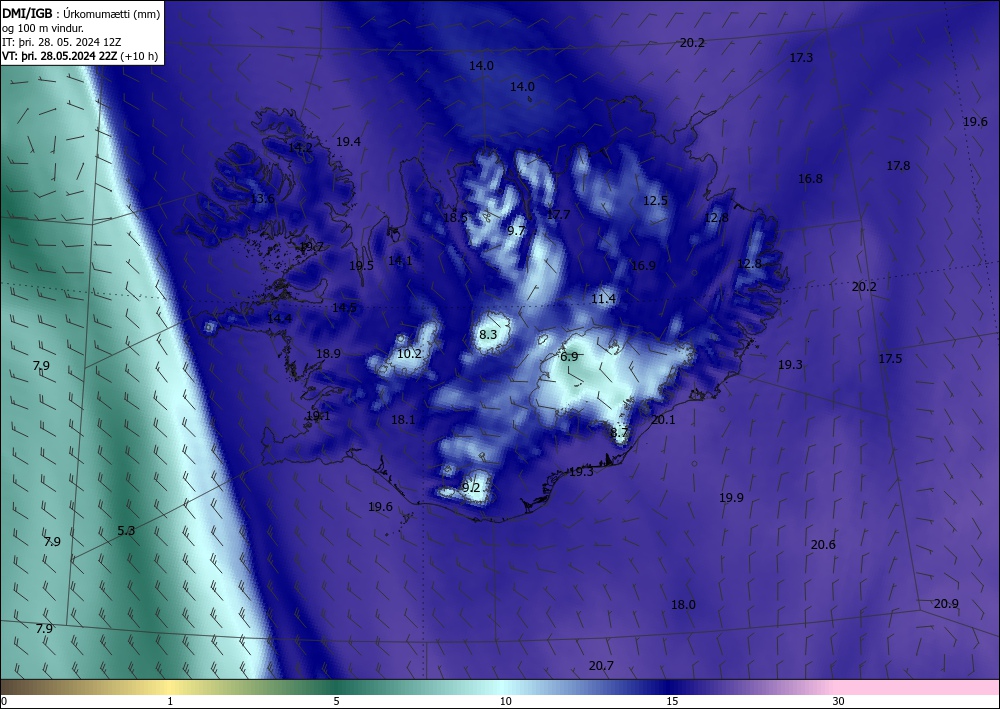This screenshot has height=709, width=1000.
Task: Click the map value 14.4
Action: click(279, 318)
